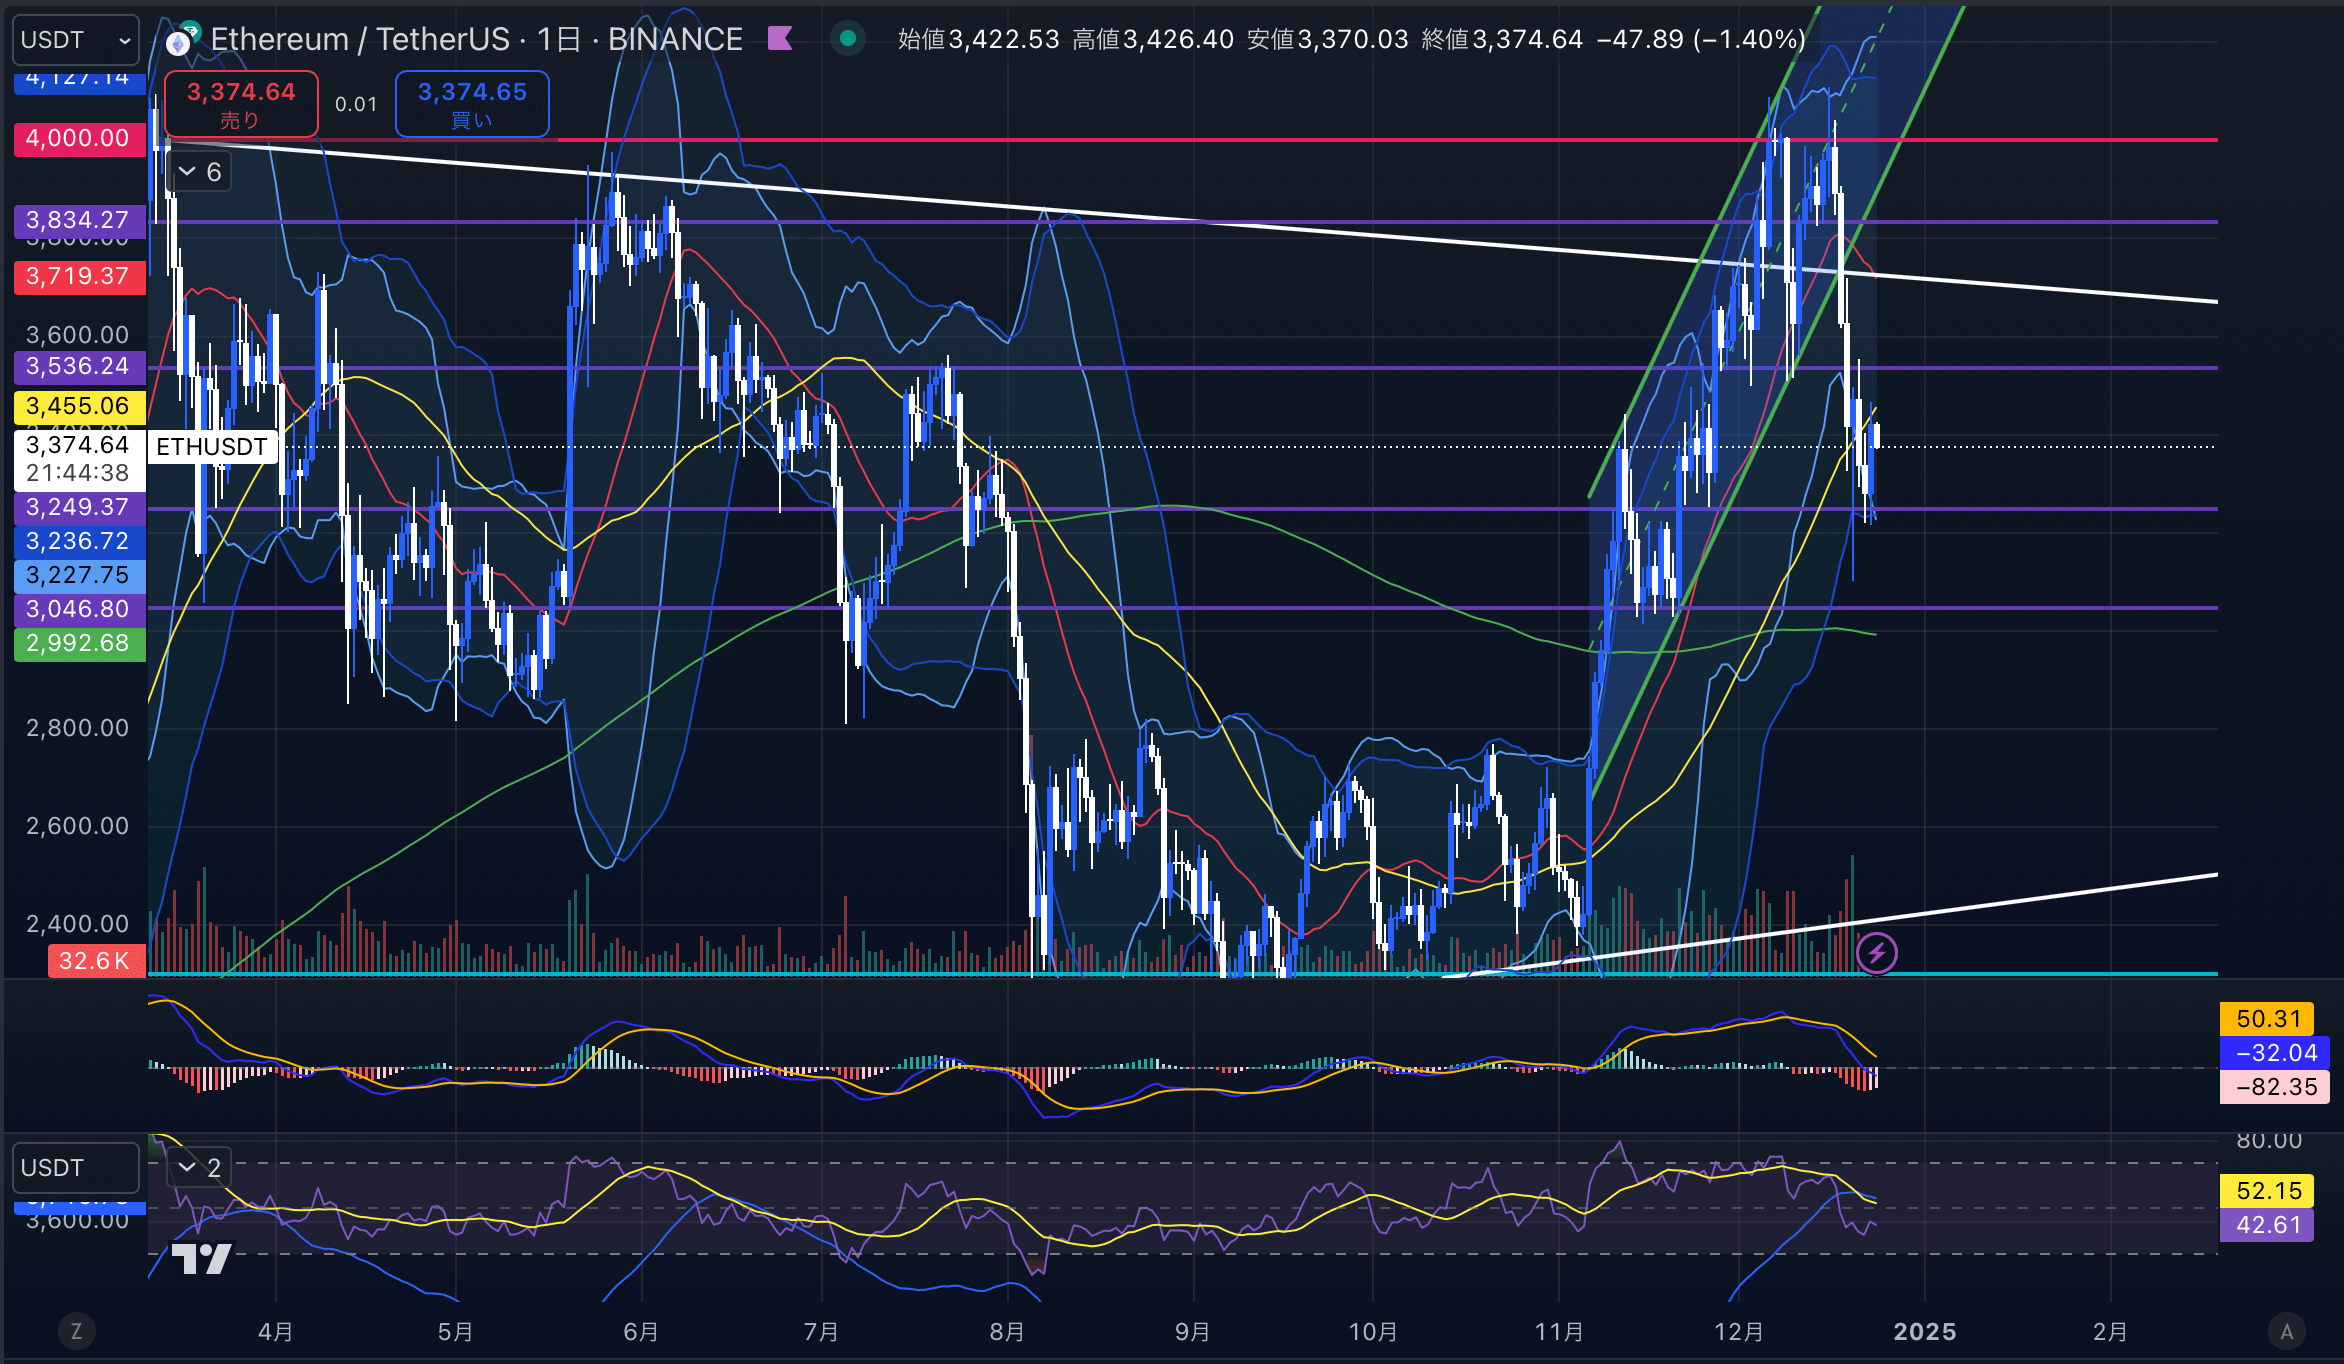Click the 42.61 purple RSI value label

pos(2267,1225)
